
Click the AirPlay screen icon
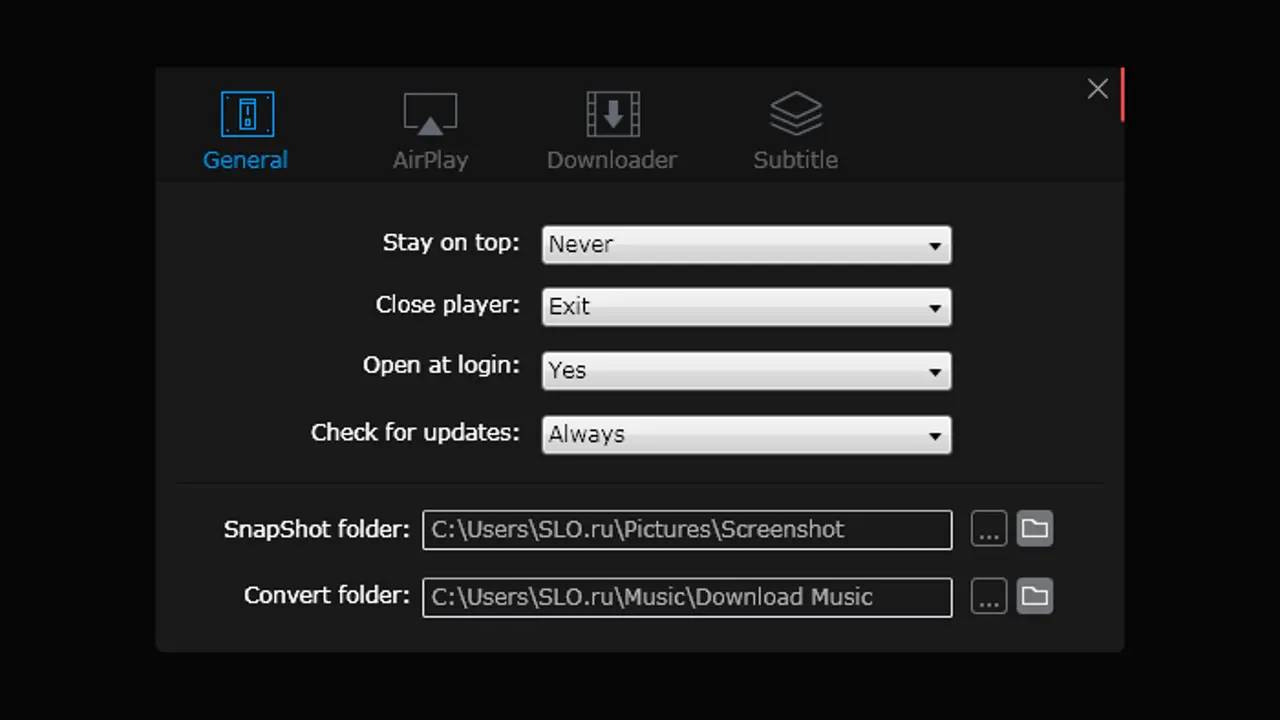[x=430, y=115]
